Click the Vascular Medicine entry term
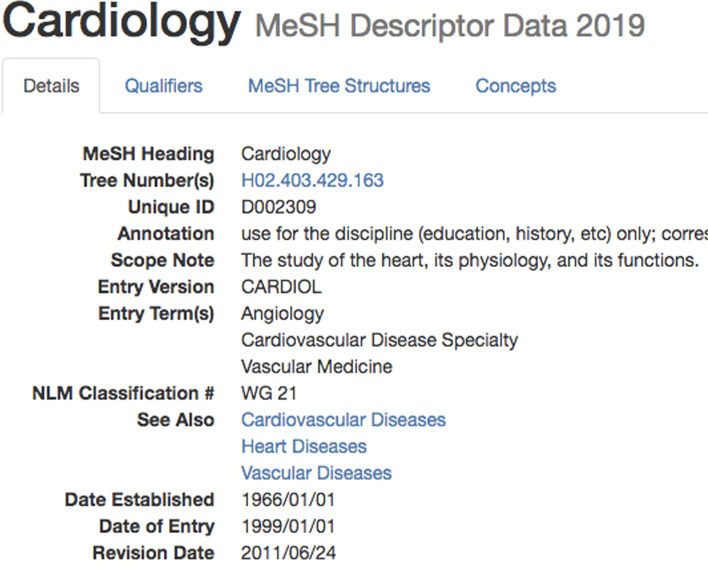Image resolution: width=708 pixels, height=565 pixels. pyautogui.click(x=317, y=367)
